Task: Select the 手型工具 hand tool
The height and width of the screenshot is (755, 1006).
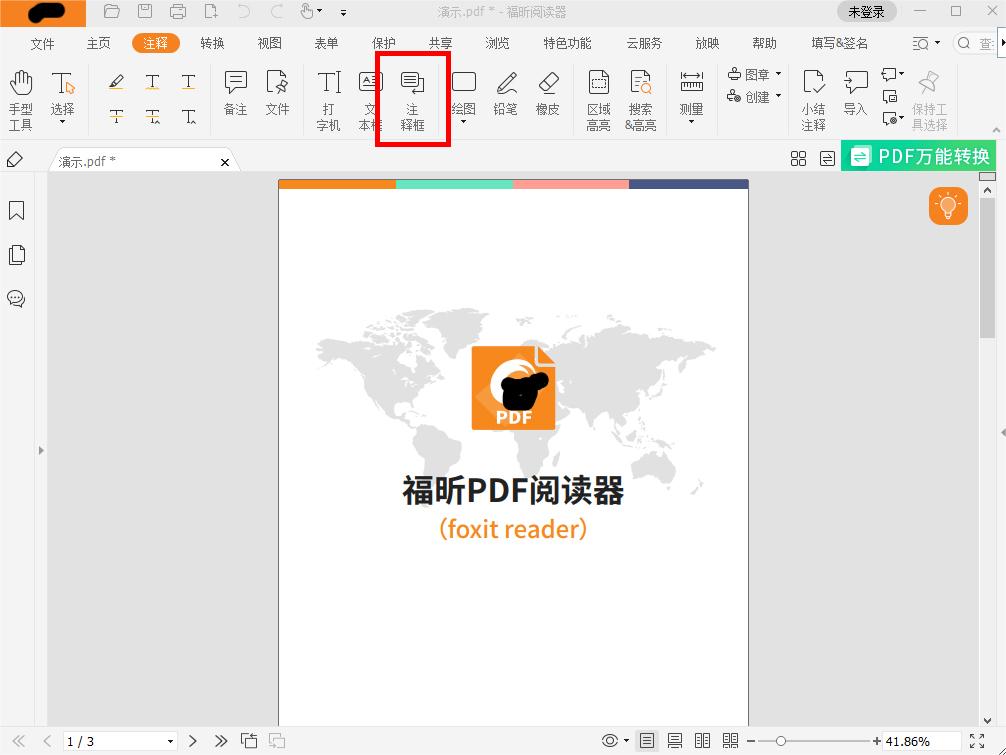Action: click(x=20, y=96)
